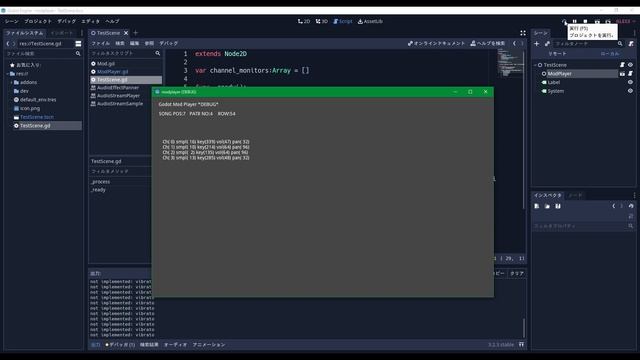Open the Script workspace
Viewport: 640px width, 360px height.
(343, 21)
